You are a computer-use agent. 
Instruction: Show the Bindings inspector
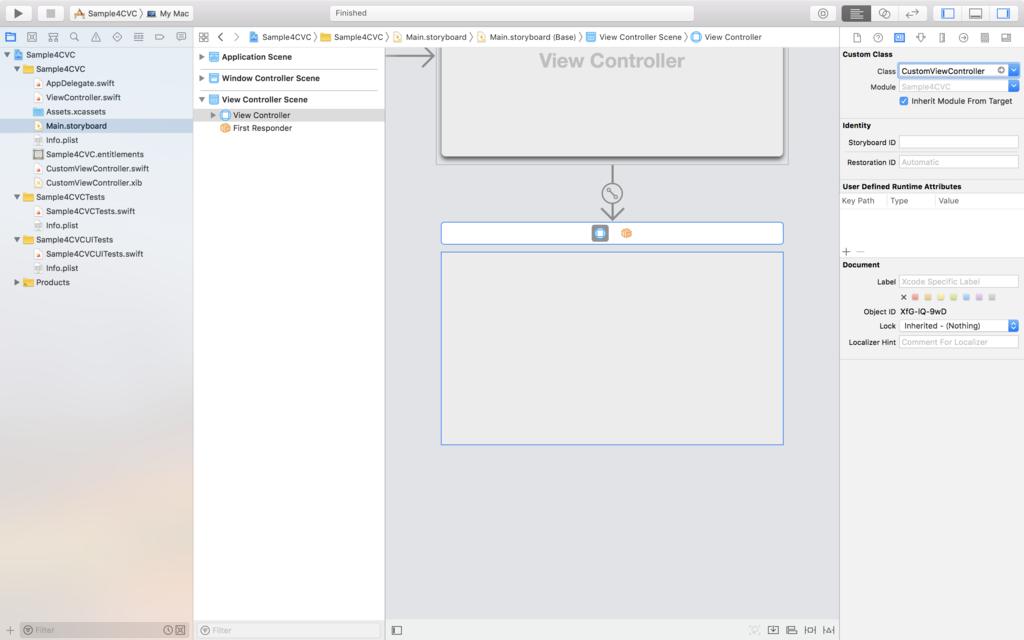[985, 38]
